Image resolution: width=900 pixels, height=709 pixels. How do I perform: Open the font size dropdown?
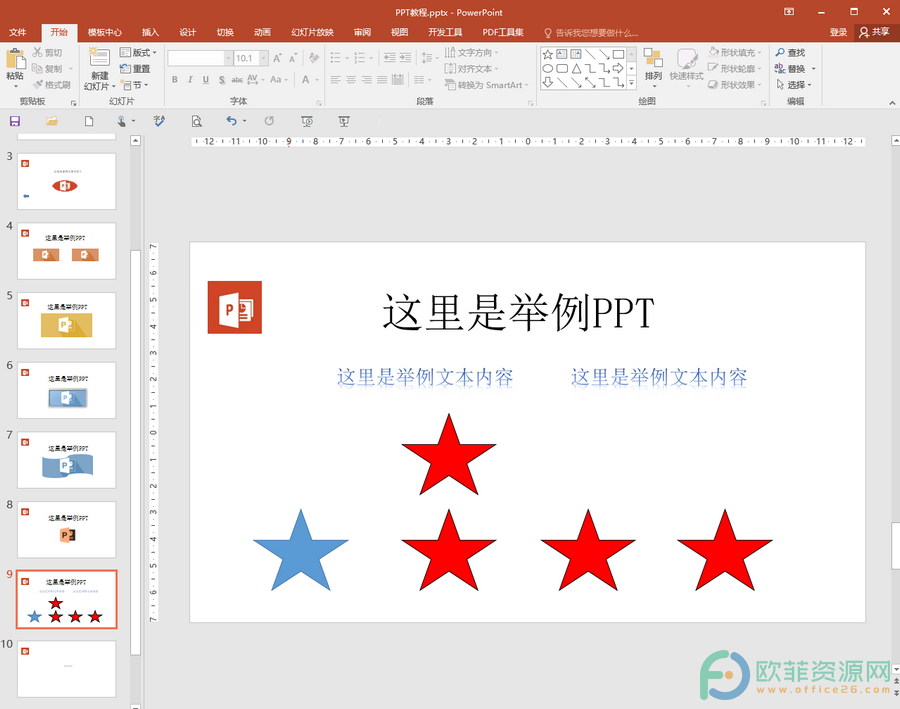pyautogui.click(x=264, y=58)
